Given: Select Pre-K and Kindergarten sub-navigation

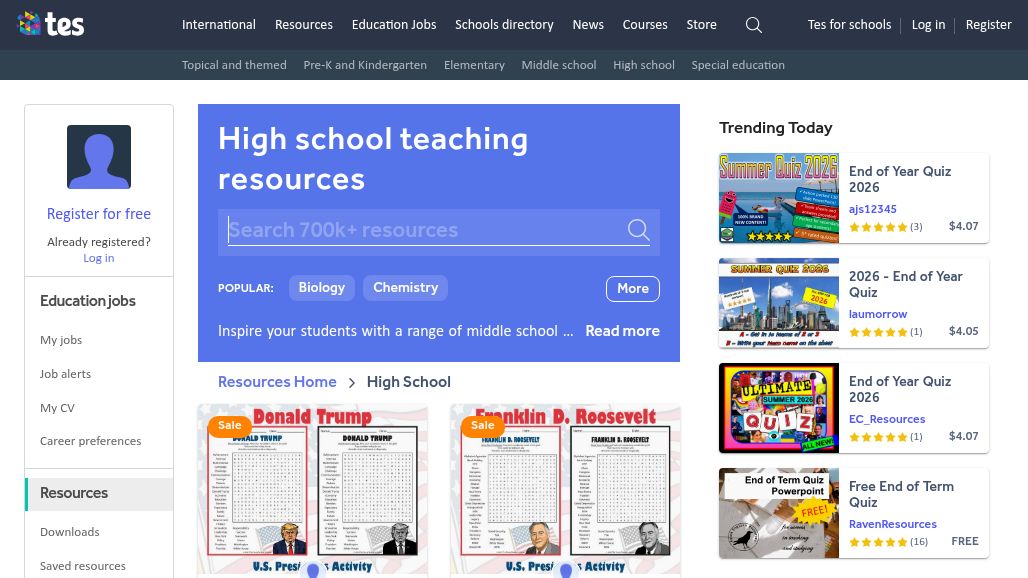Looking at the screenshot, I should click(365, 65).
